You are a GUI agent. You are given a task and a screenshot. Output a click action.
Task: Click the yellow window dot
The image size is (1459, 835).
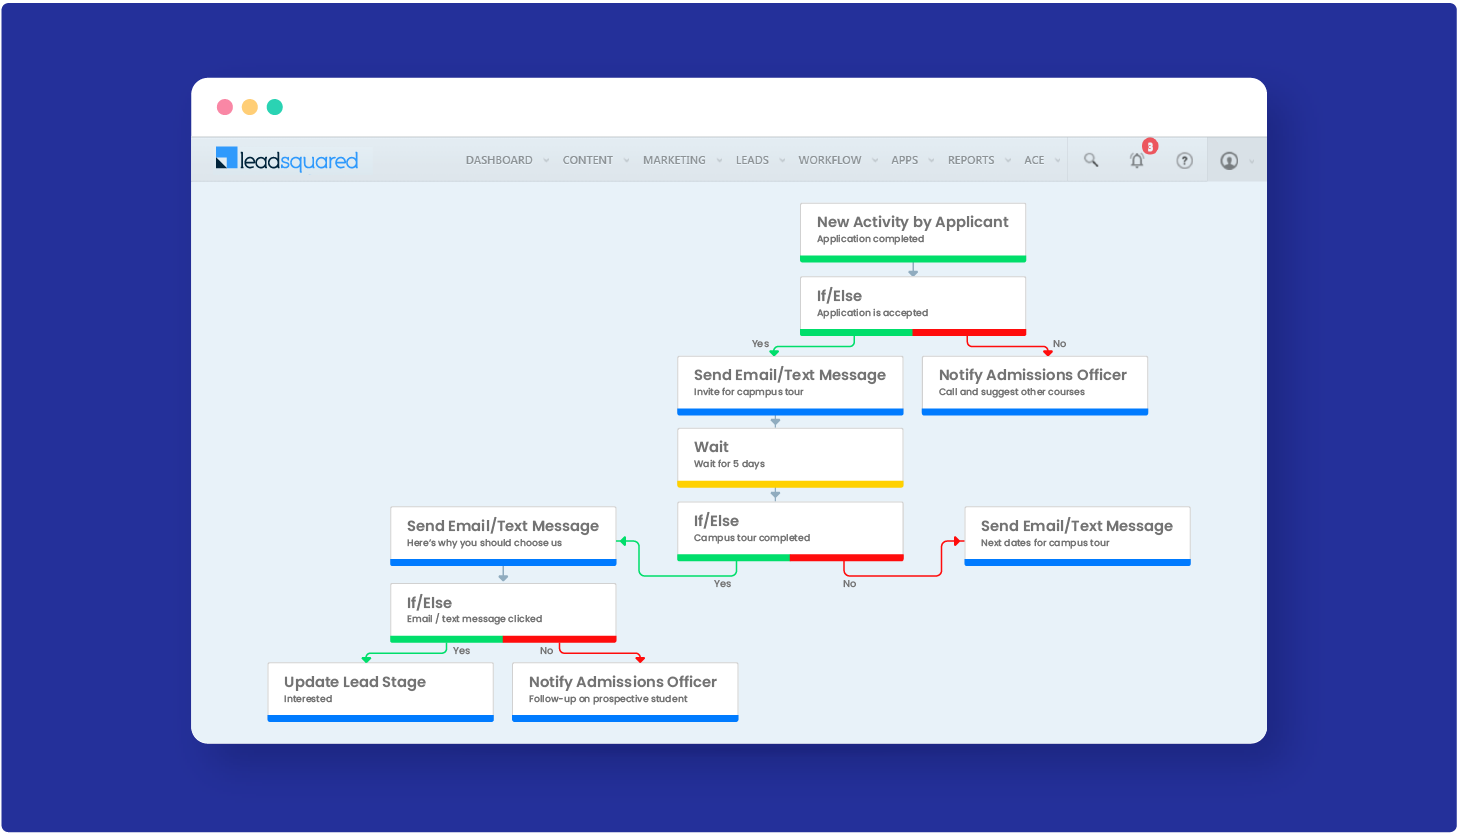tap(249, 106)
